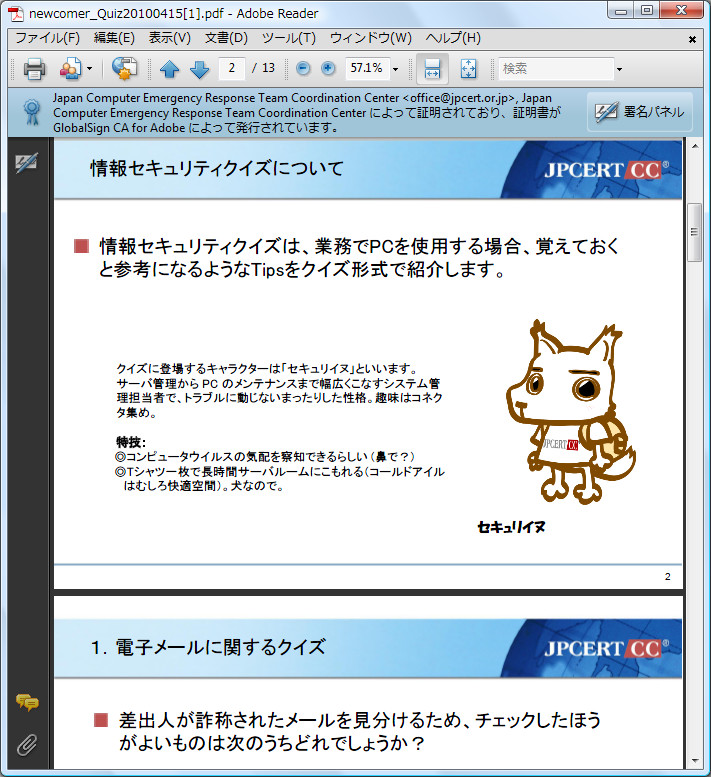Click the scrollbar up arrow

[x=695, y=147]
